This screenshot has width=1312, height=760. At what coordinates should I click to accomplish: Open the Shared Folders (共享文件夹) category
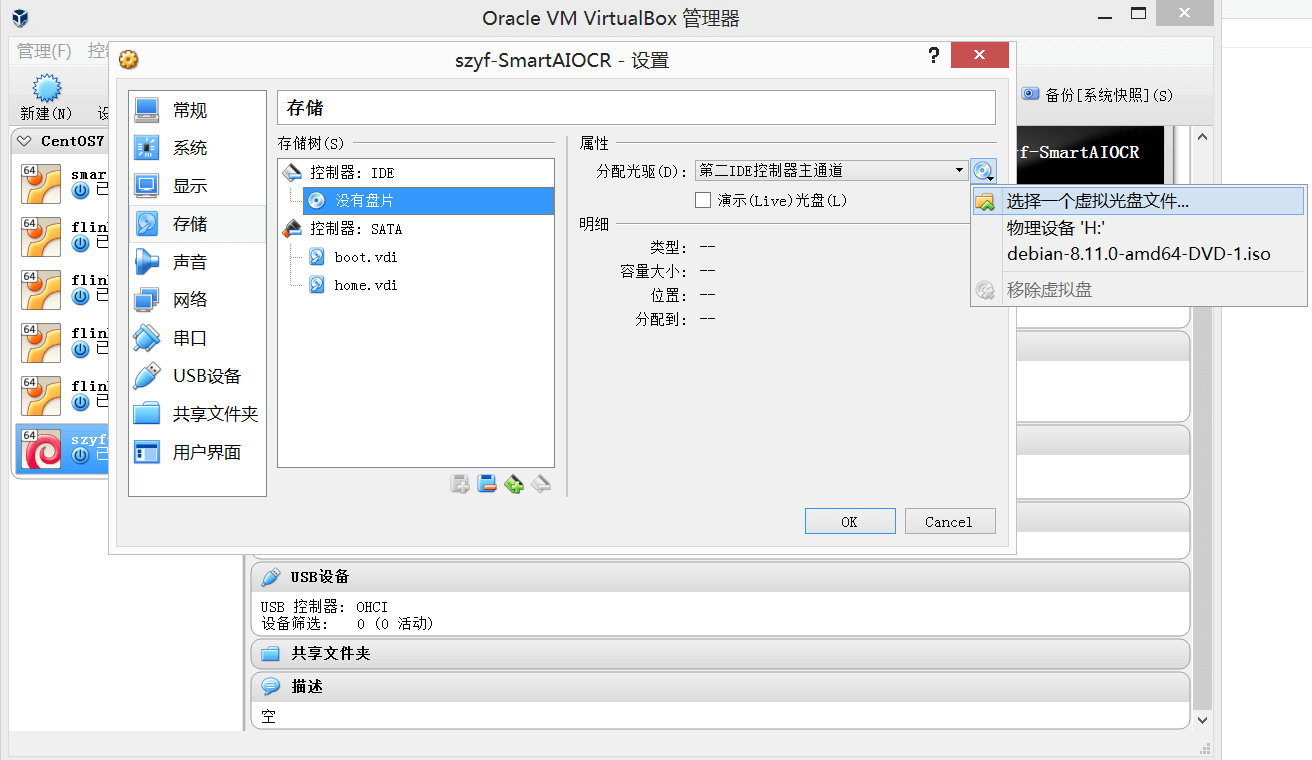(197, 414)
